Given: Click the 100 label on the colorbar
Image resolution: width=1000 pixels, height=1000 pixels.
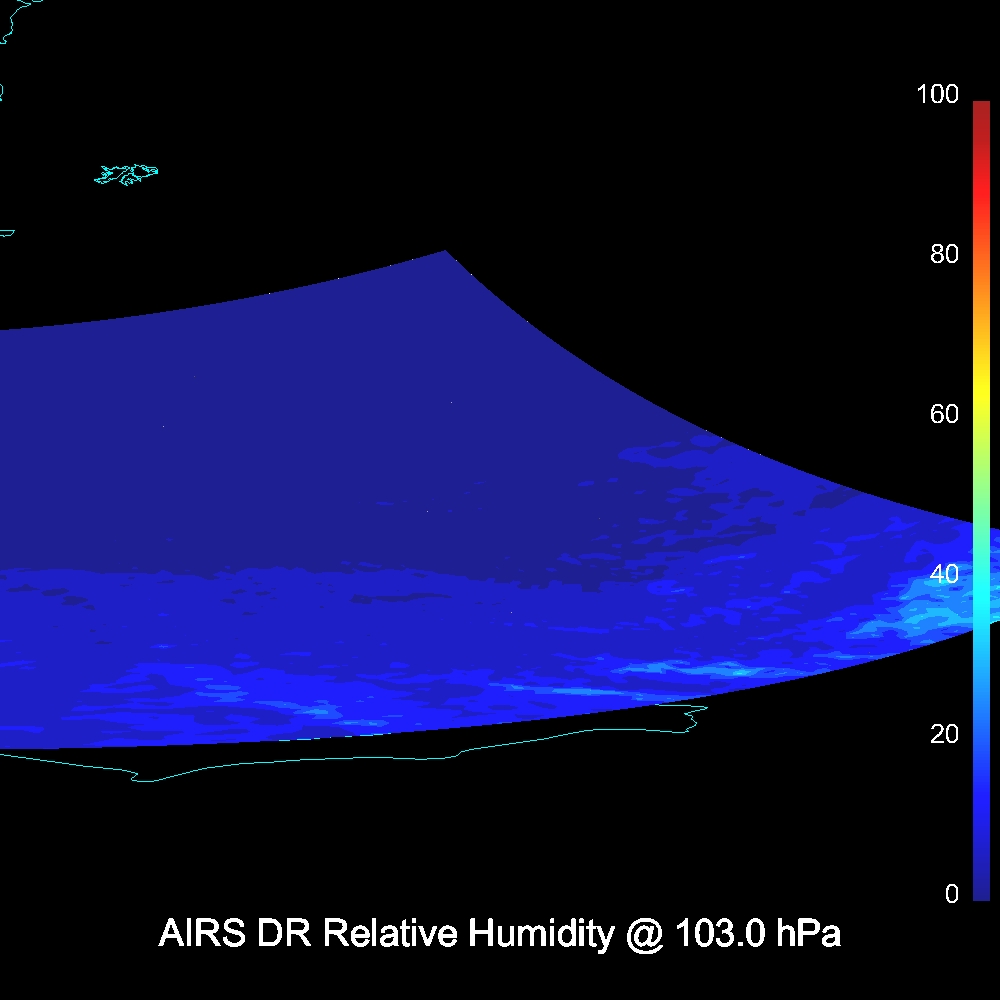Looking at the screenshot, I should pos(937,95).
